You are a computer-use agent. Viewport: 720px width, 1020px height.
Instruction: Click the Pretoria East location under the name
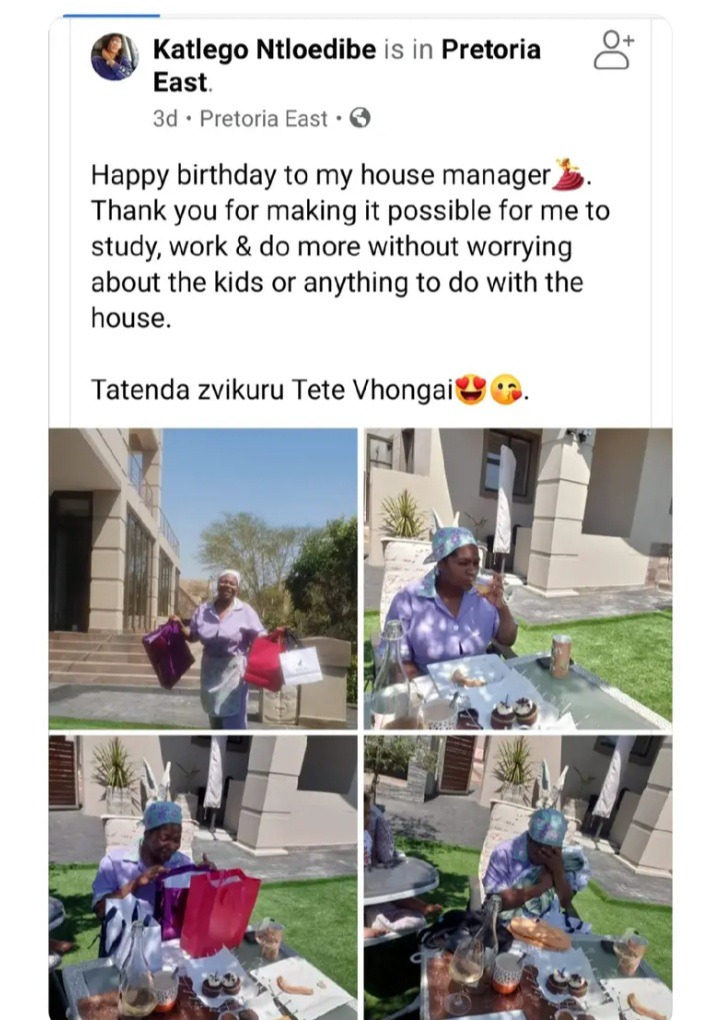coord(263,118)
